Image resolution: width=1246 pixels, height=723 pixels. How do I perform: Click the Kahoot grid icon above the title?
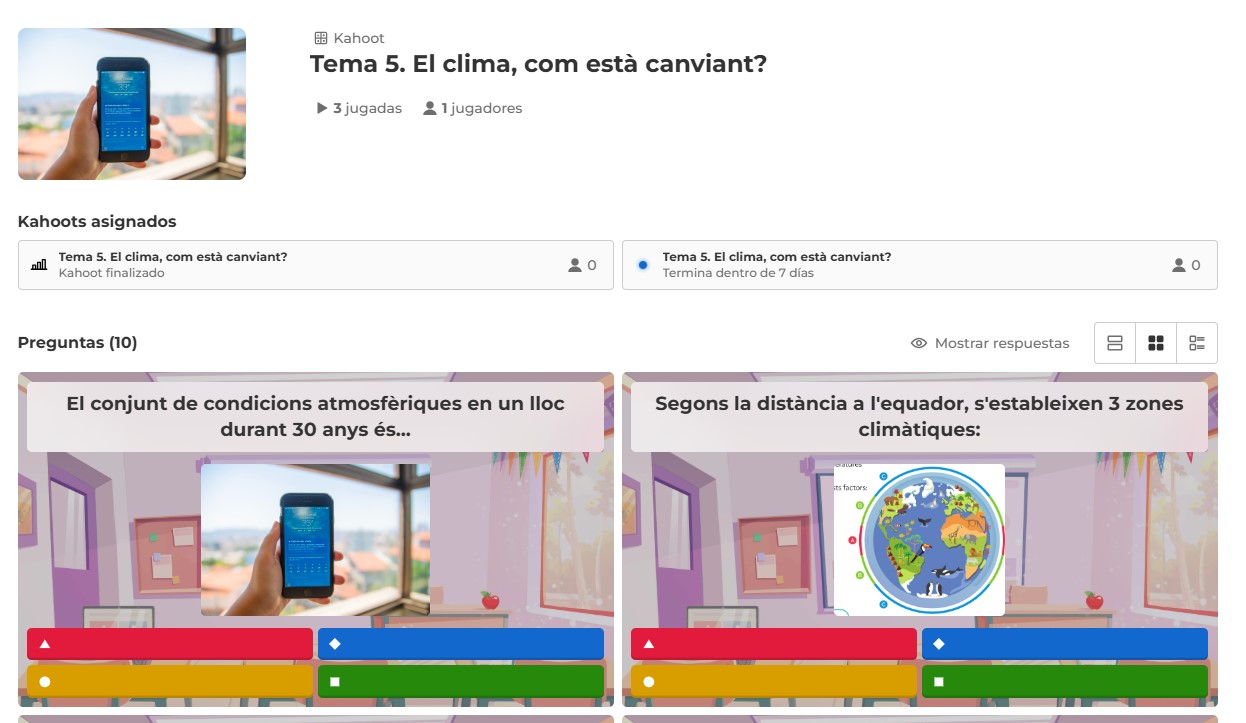[x=320, y=37]
